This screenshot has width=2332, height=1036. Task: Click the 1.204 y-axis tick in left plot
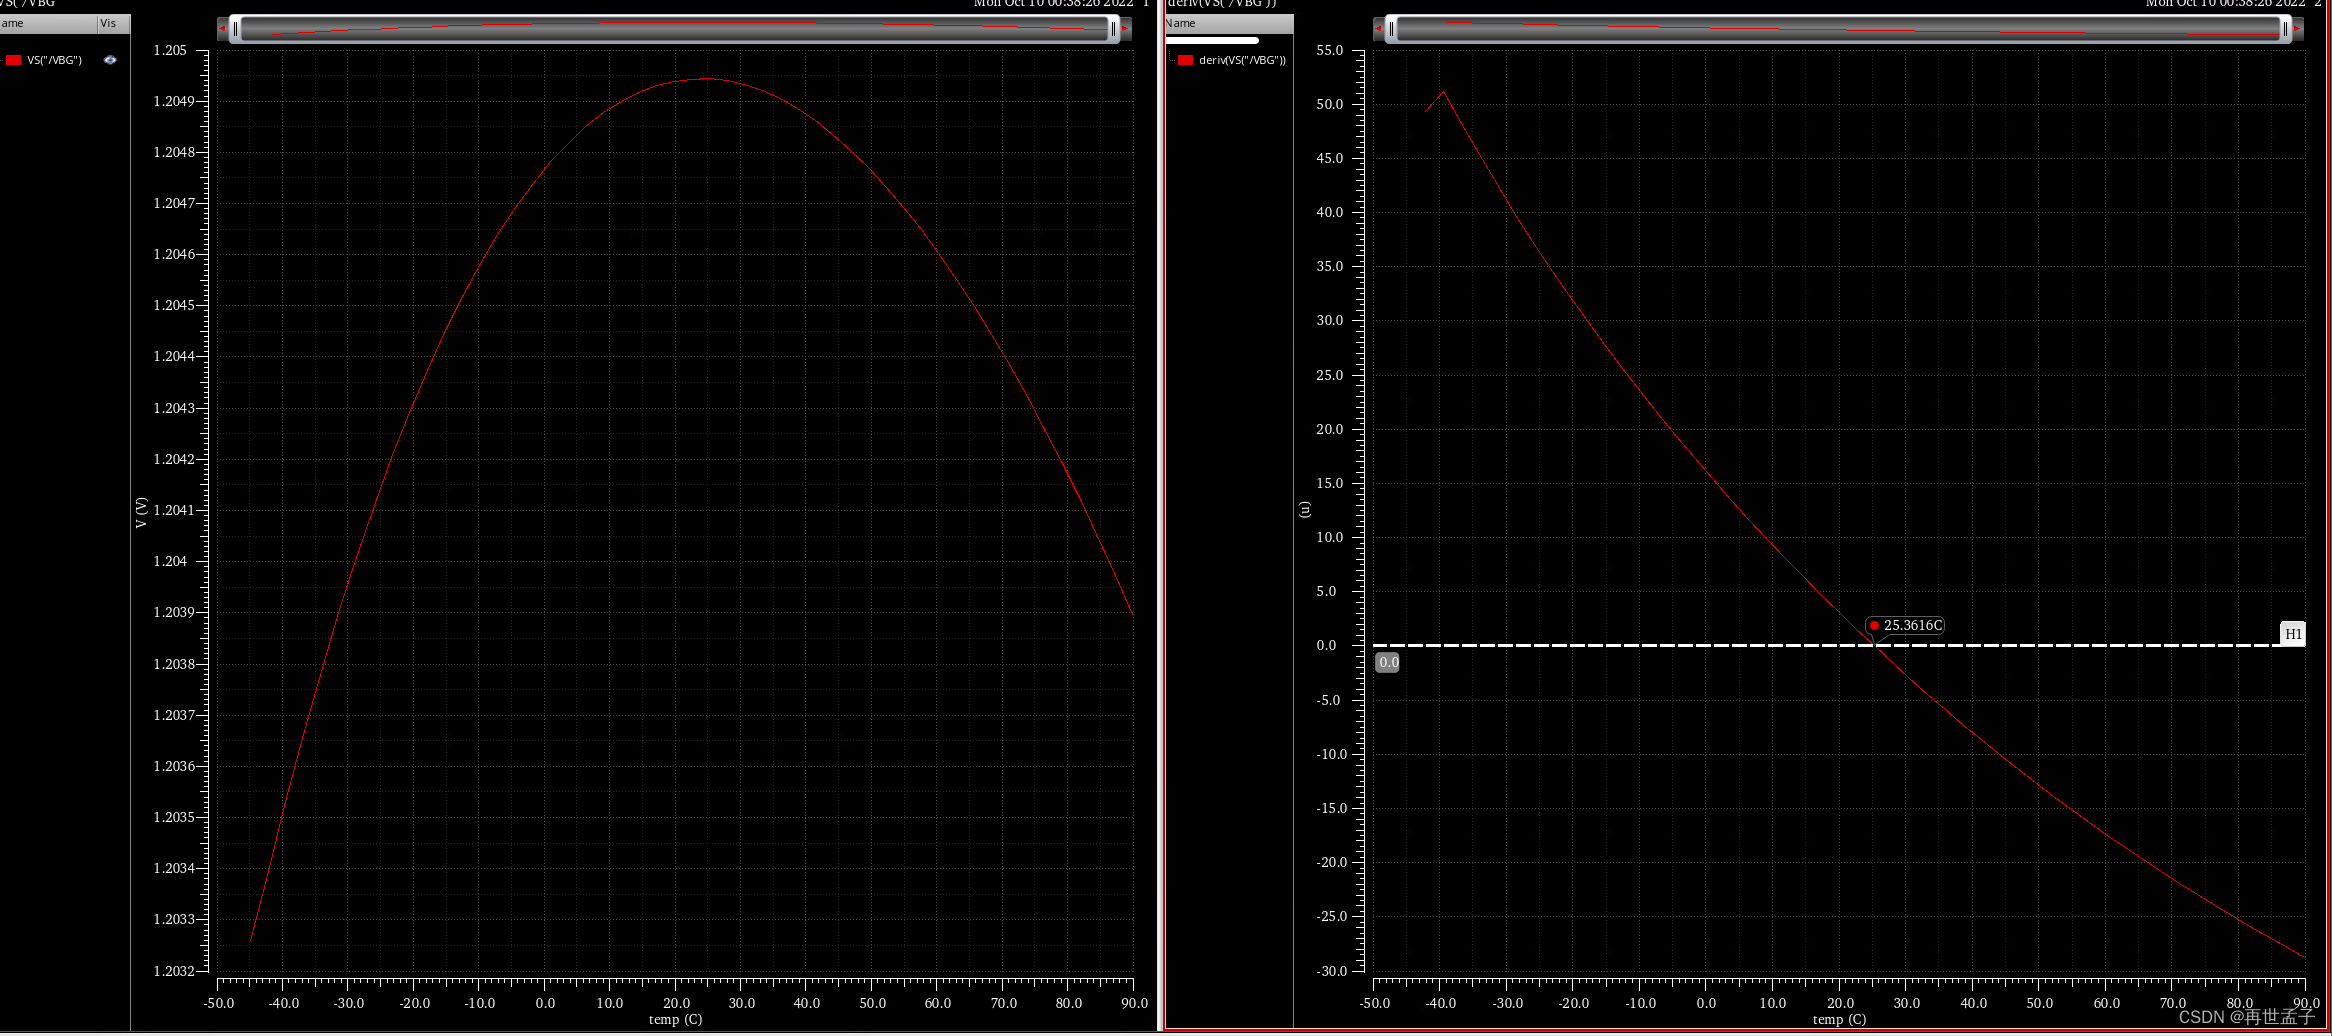pos(170,561)
